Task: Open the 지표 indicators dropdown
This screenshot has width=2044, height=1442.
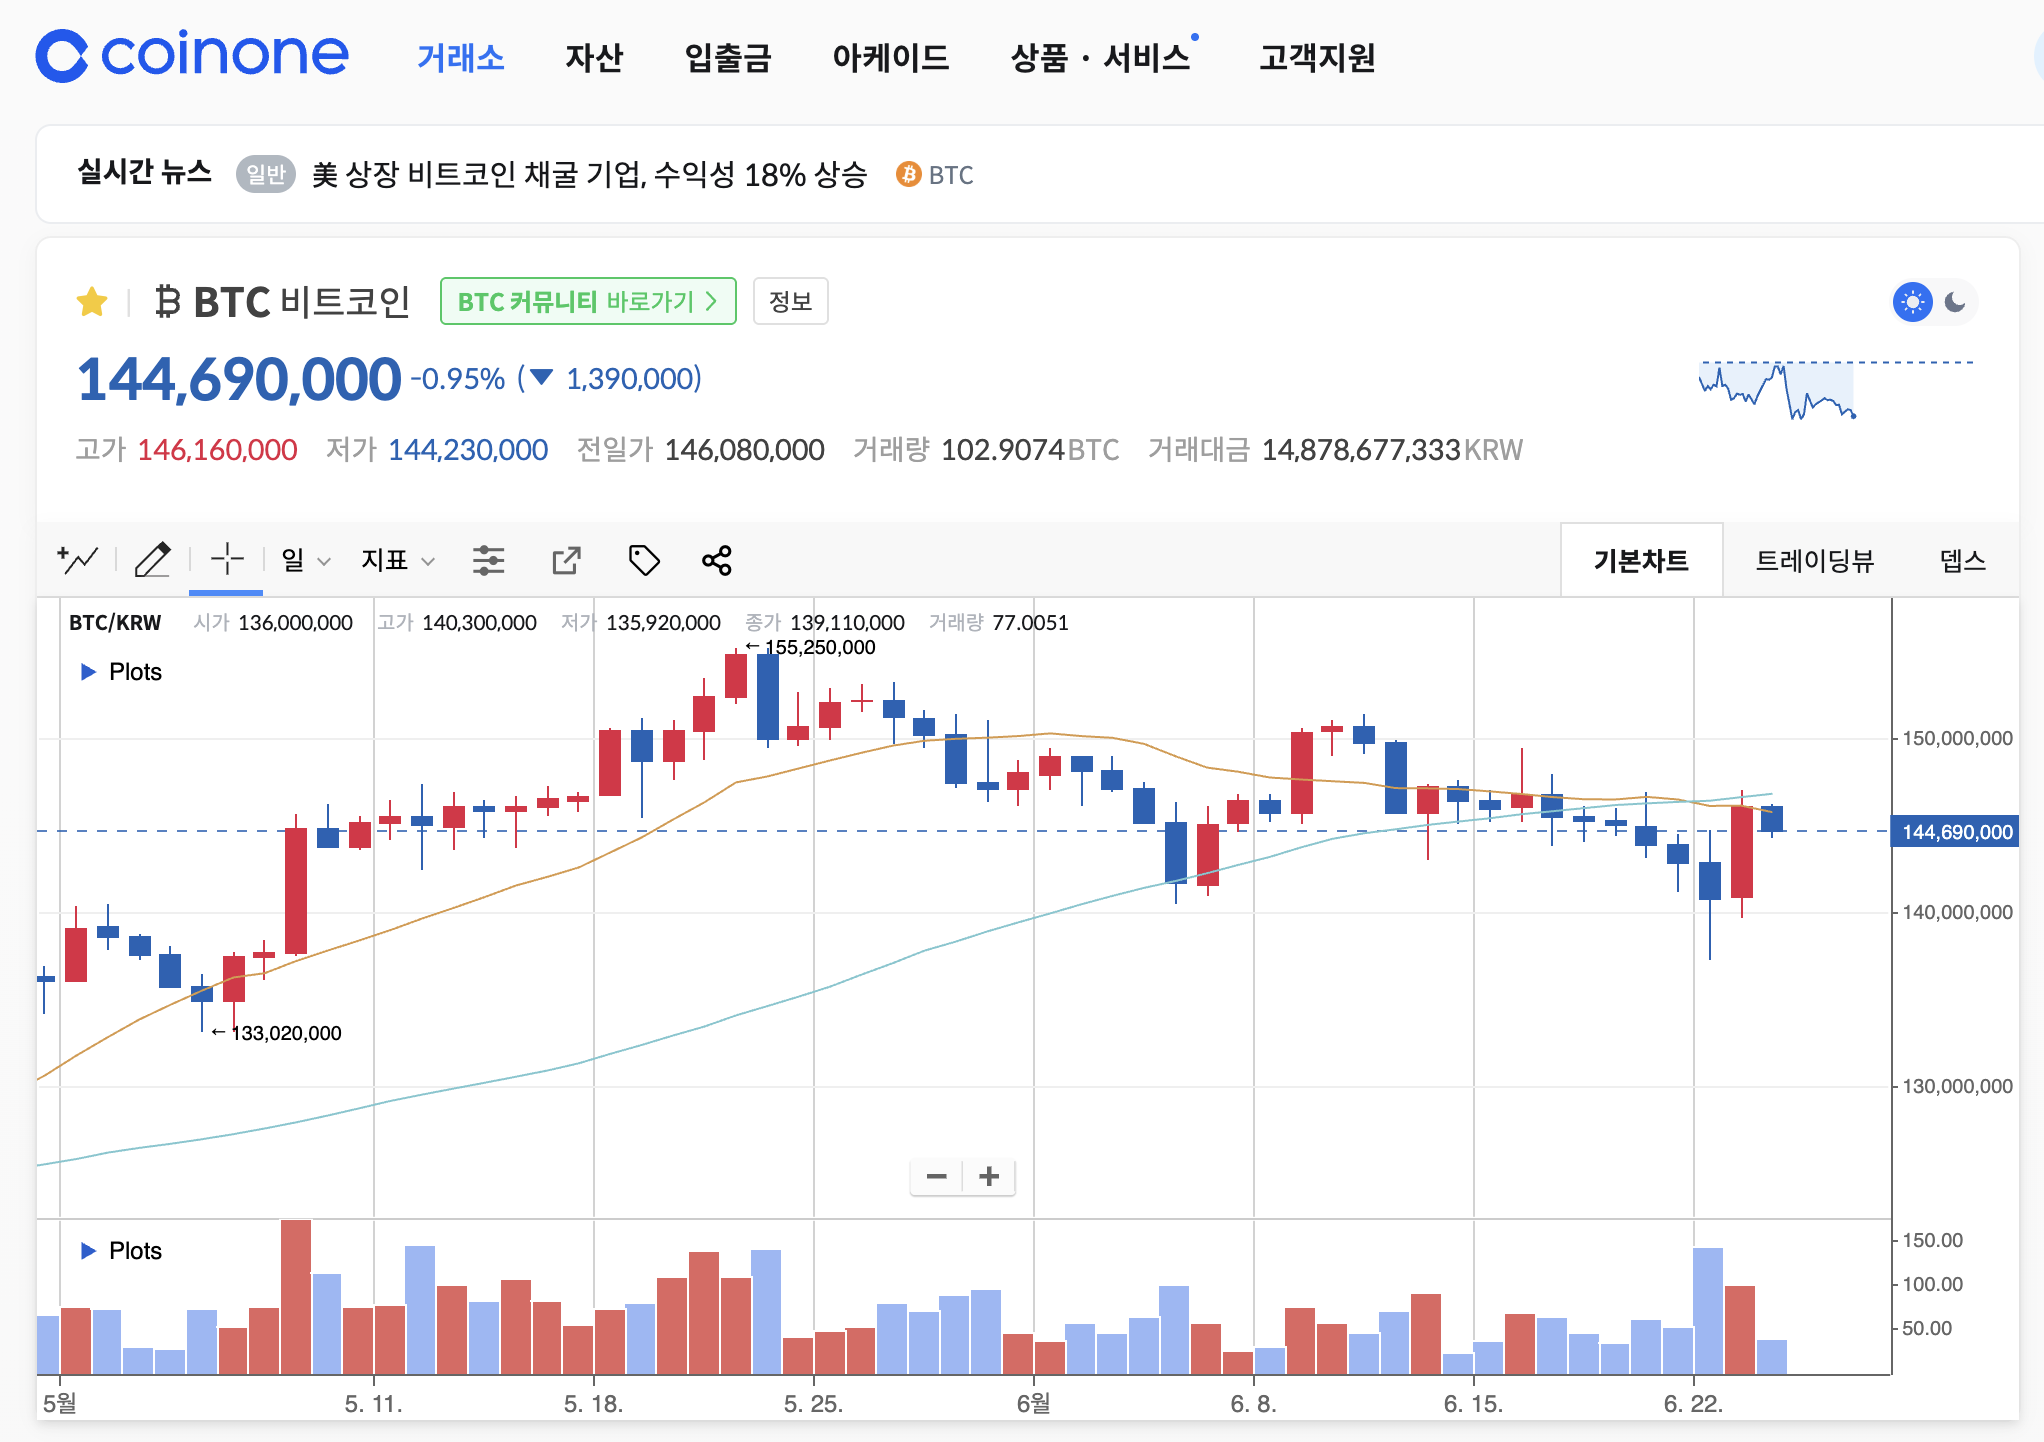Action: click(397, 560)
